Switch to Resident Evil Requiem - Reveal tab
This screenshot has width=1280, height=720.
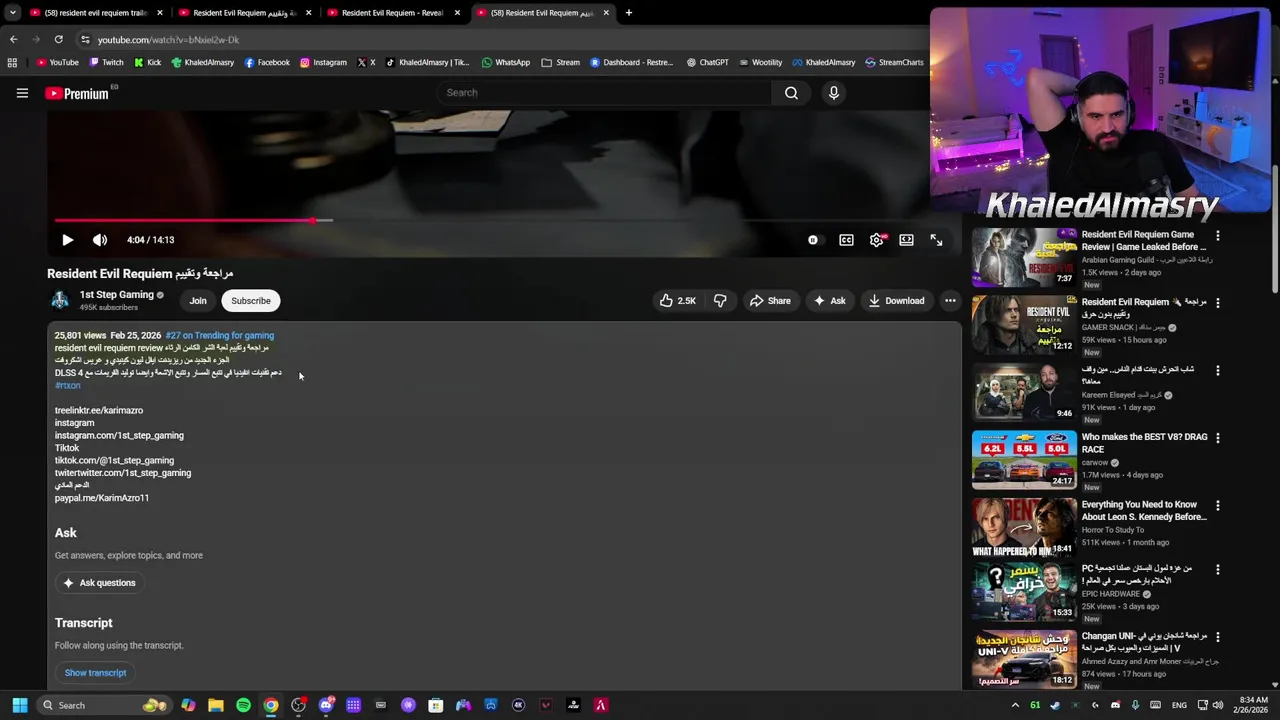(x=392, y=13)
